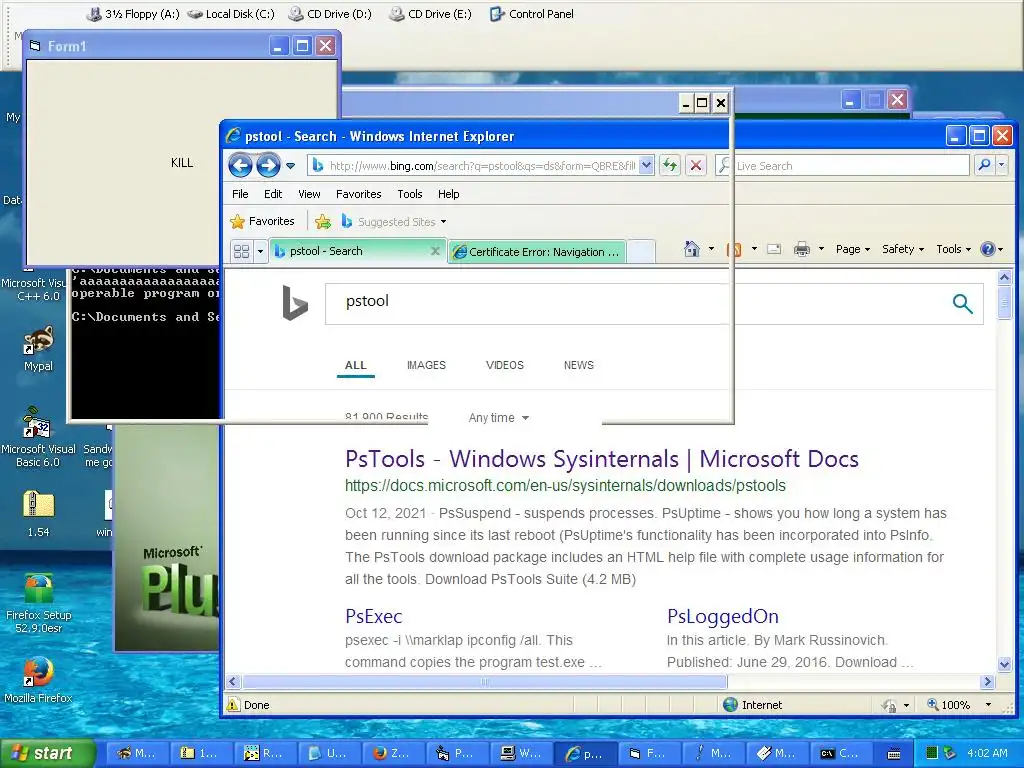Click the KILL label in Form1

click(182, 163)
